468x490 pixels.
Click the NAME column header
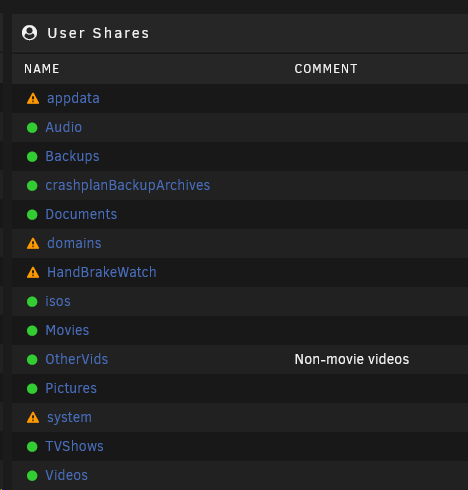pos(42,69)
